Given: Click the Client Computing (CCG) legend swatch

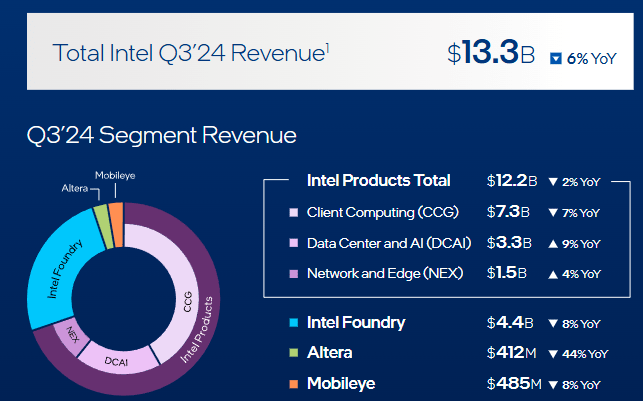Looking at the screenshot, I should click(x=293, y=213).
